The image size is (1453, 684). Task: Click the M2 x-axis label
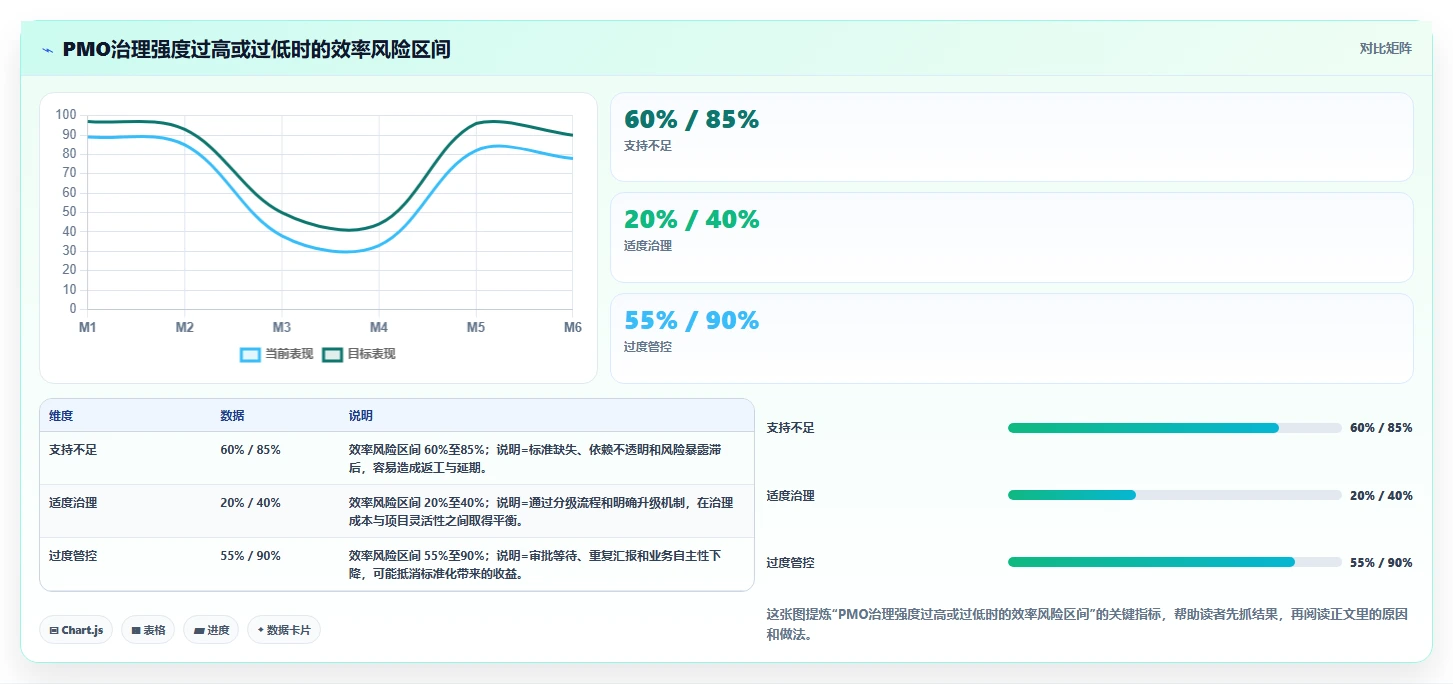185,327
